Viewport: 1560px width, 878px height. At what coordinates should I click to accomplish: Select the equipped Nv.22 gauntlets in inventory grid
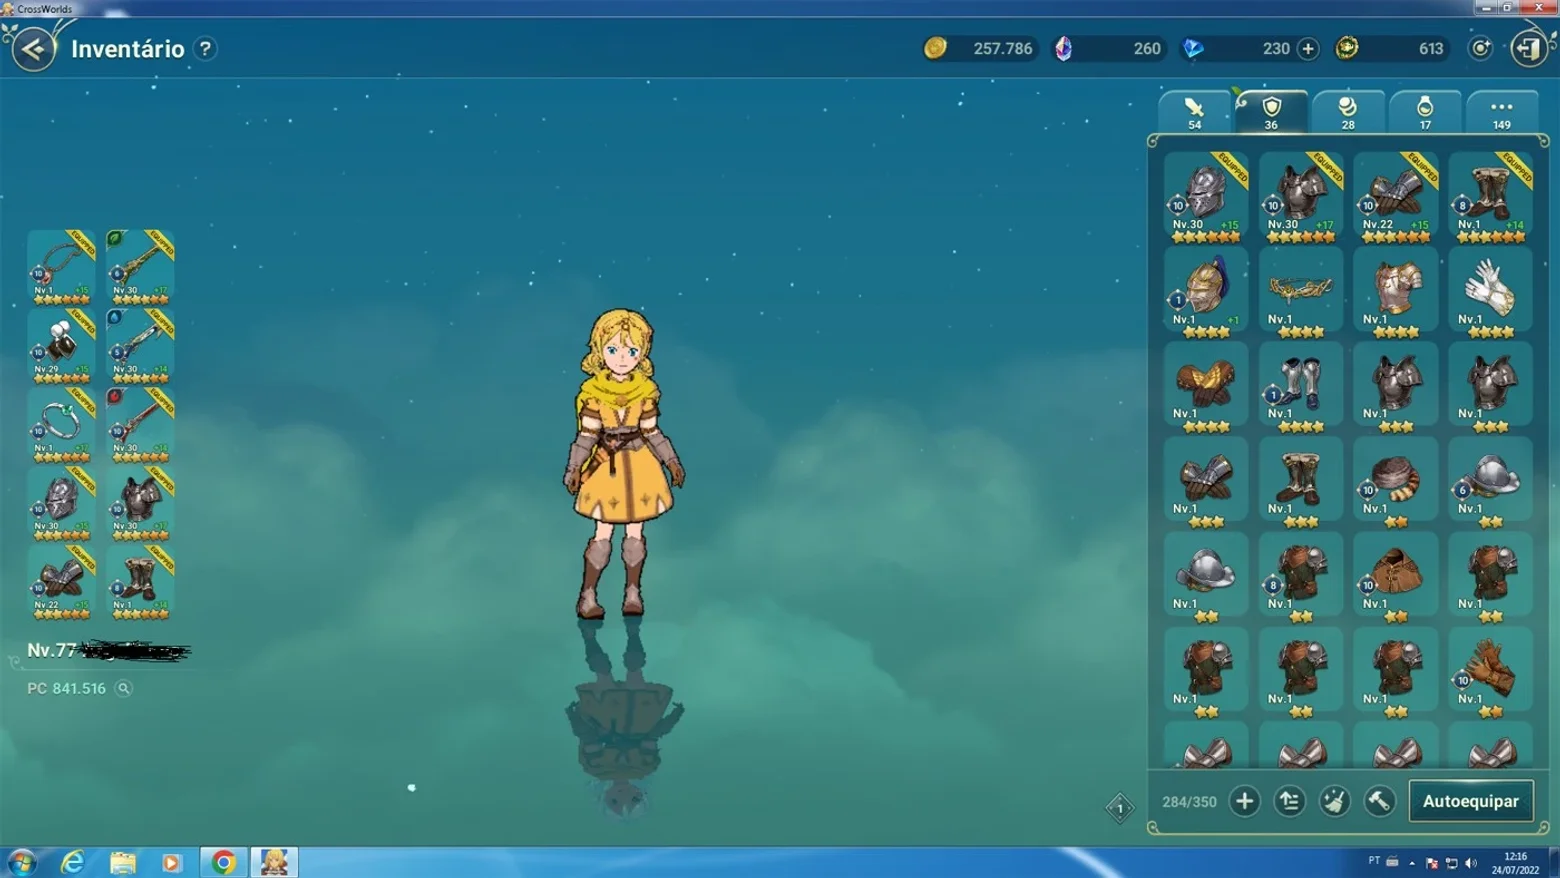tap(1396, 198)
